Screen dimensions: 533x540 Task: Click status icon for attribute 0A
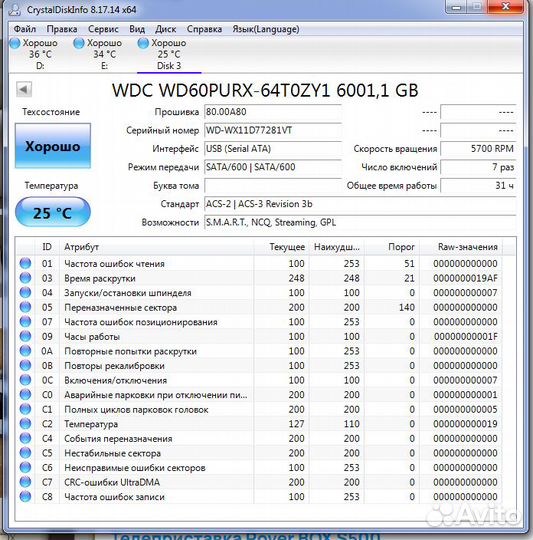(x=25, y=351)
